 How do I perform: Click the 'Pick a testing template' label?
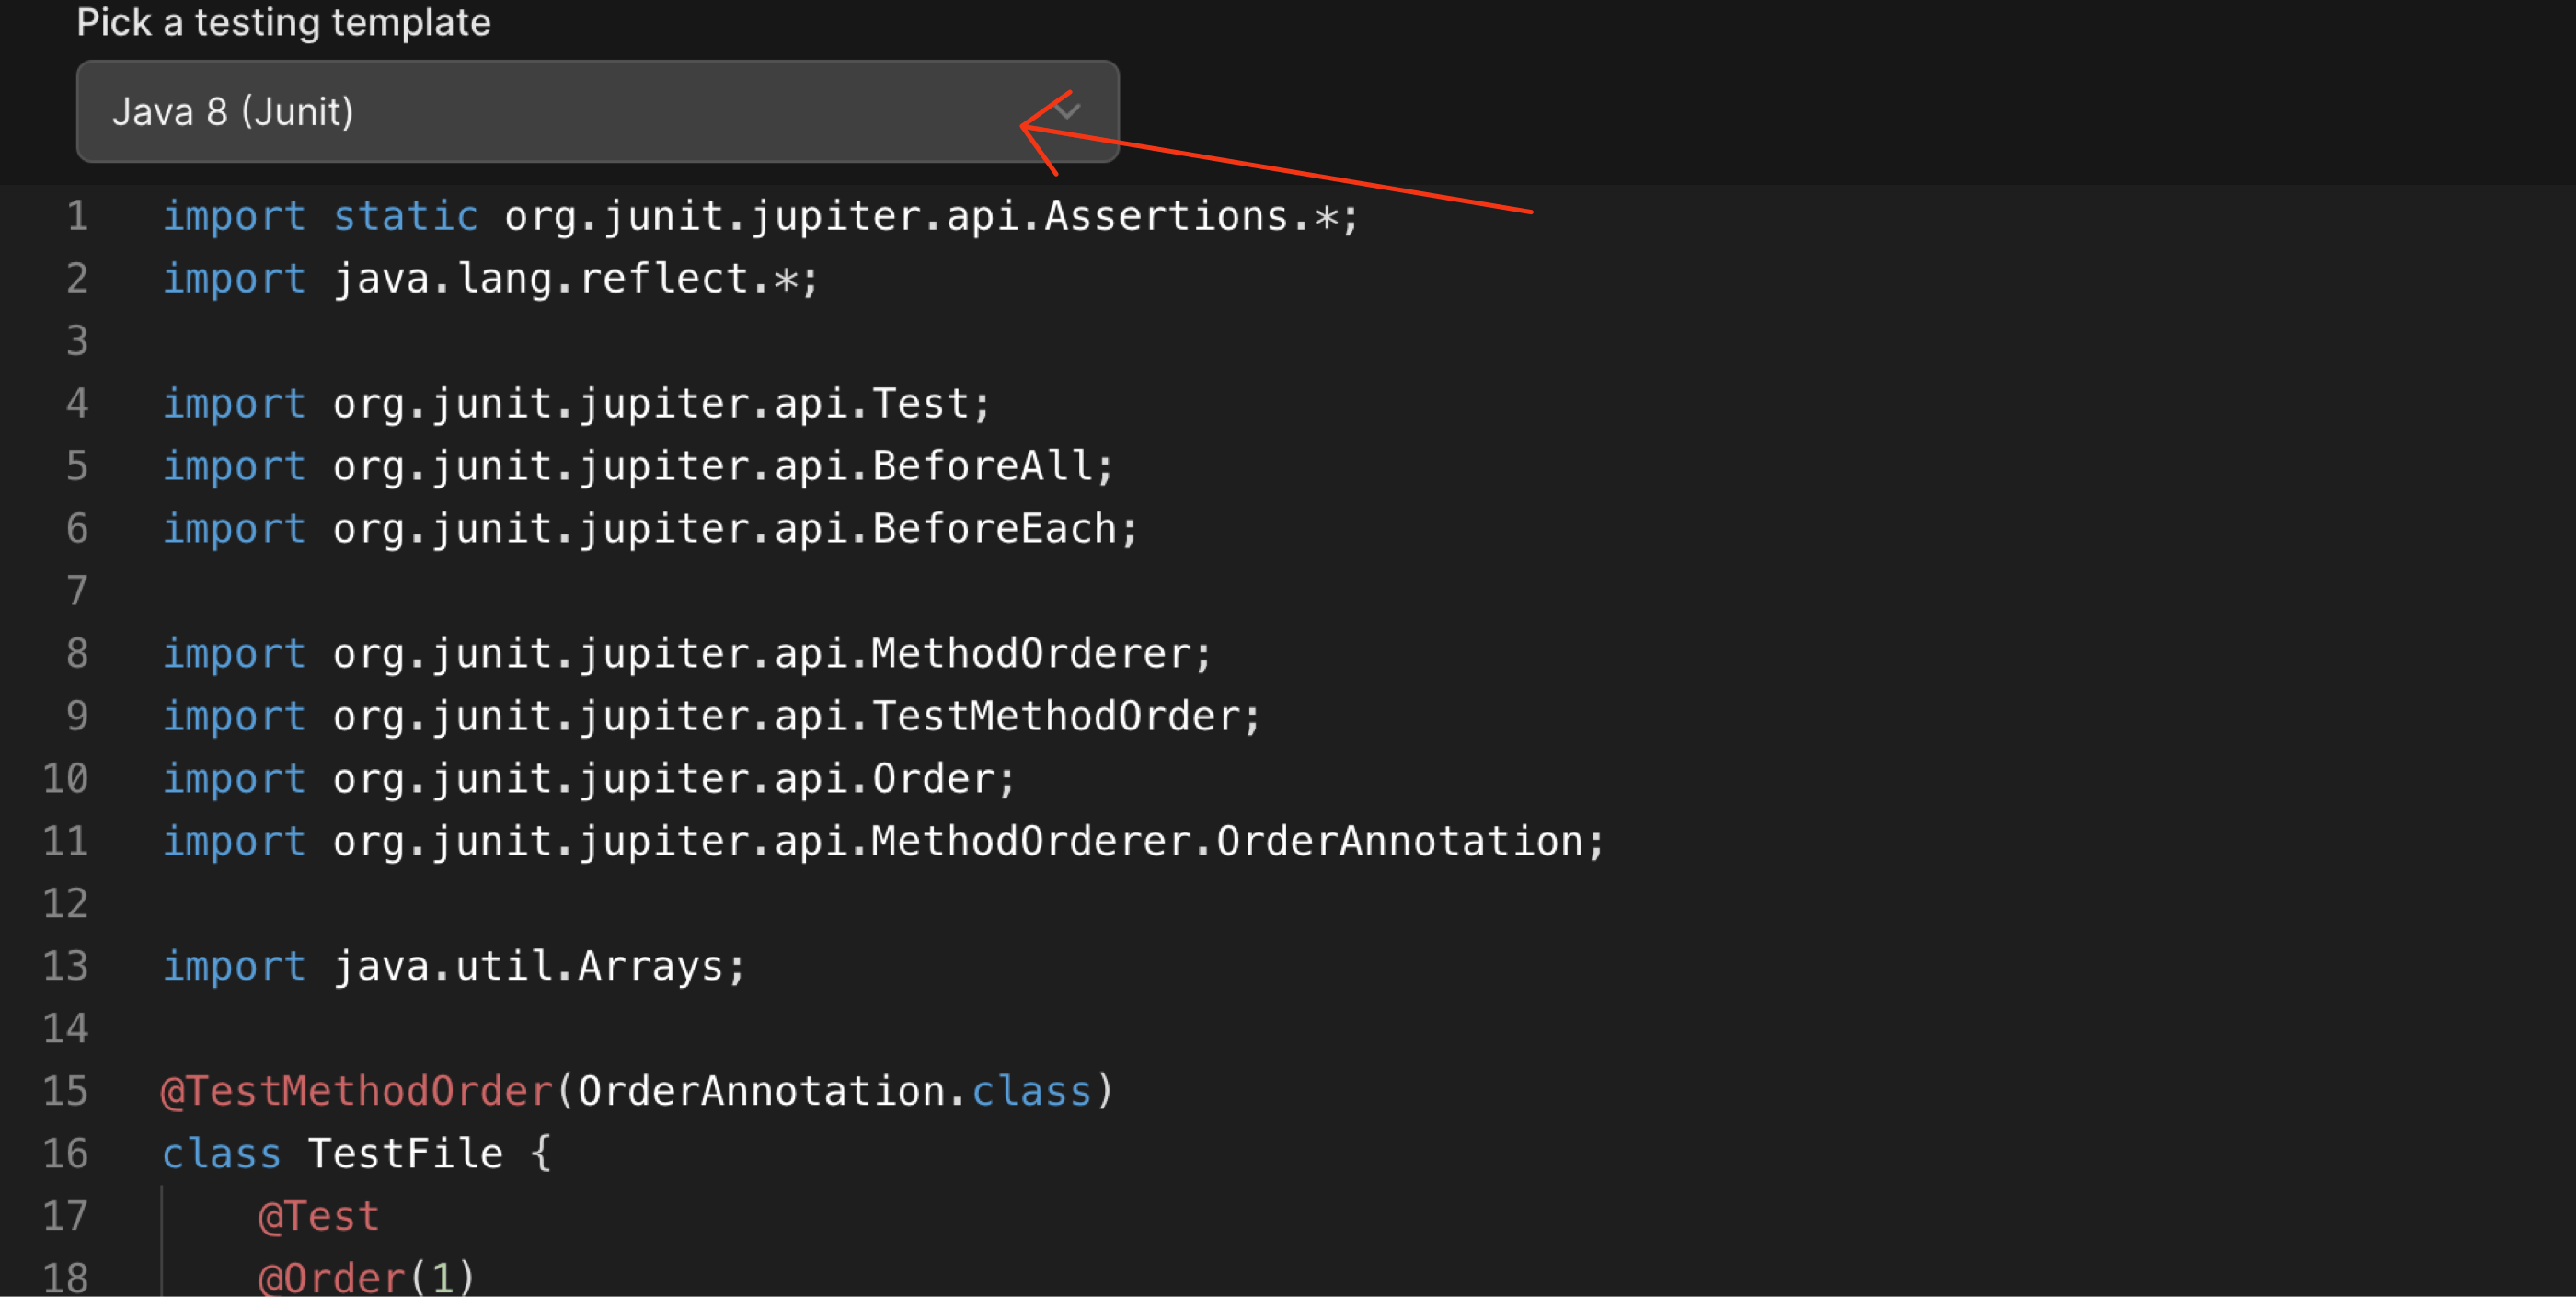pos(283,22)
